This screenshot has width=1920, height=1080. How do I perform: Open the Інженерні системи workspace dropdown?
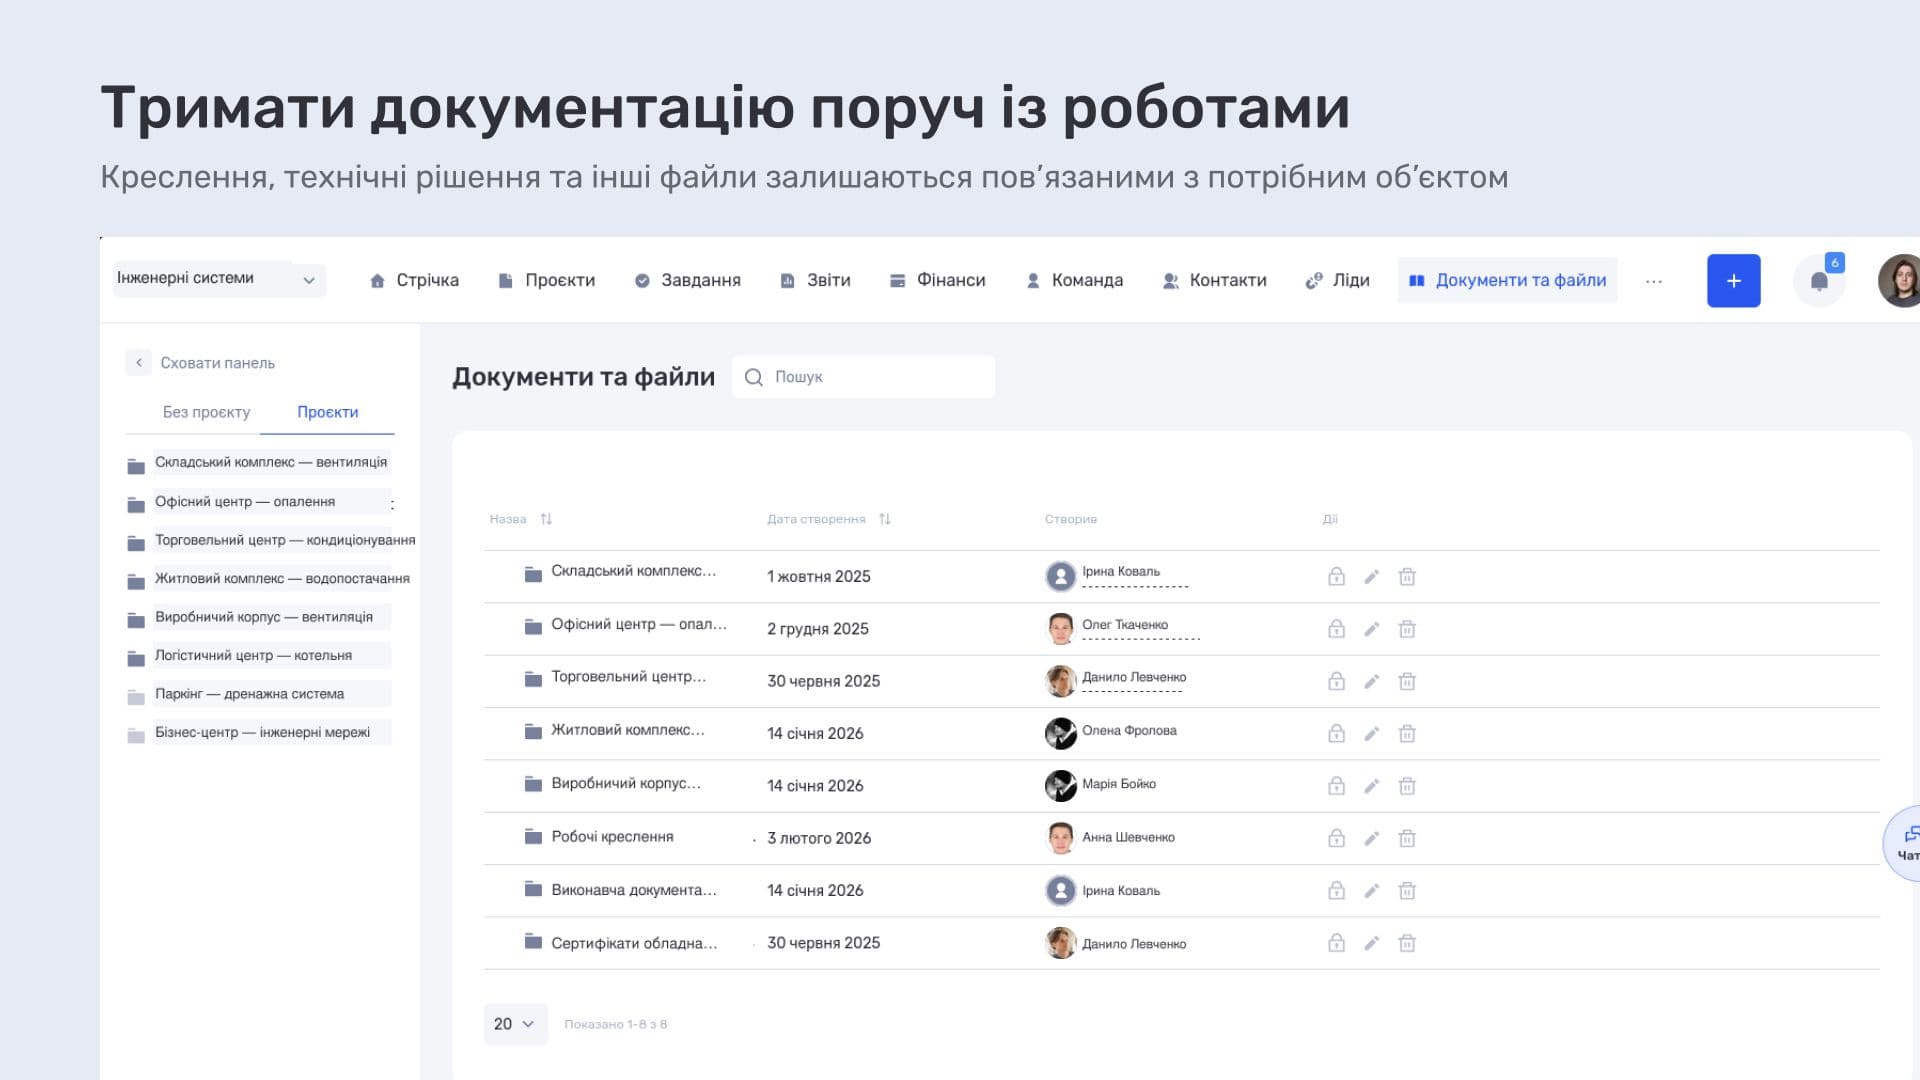point(220,279)
